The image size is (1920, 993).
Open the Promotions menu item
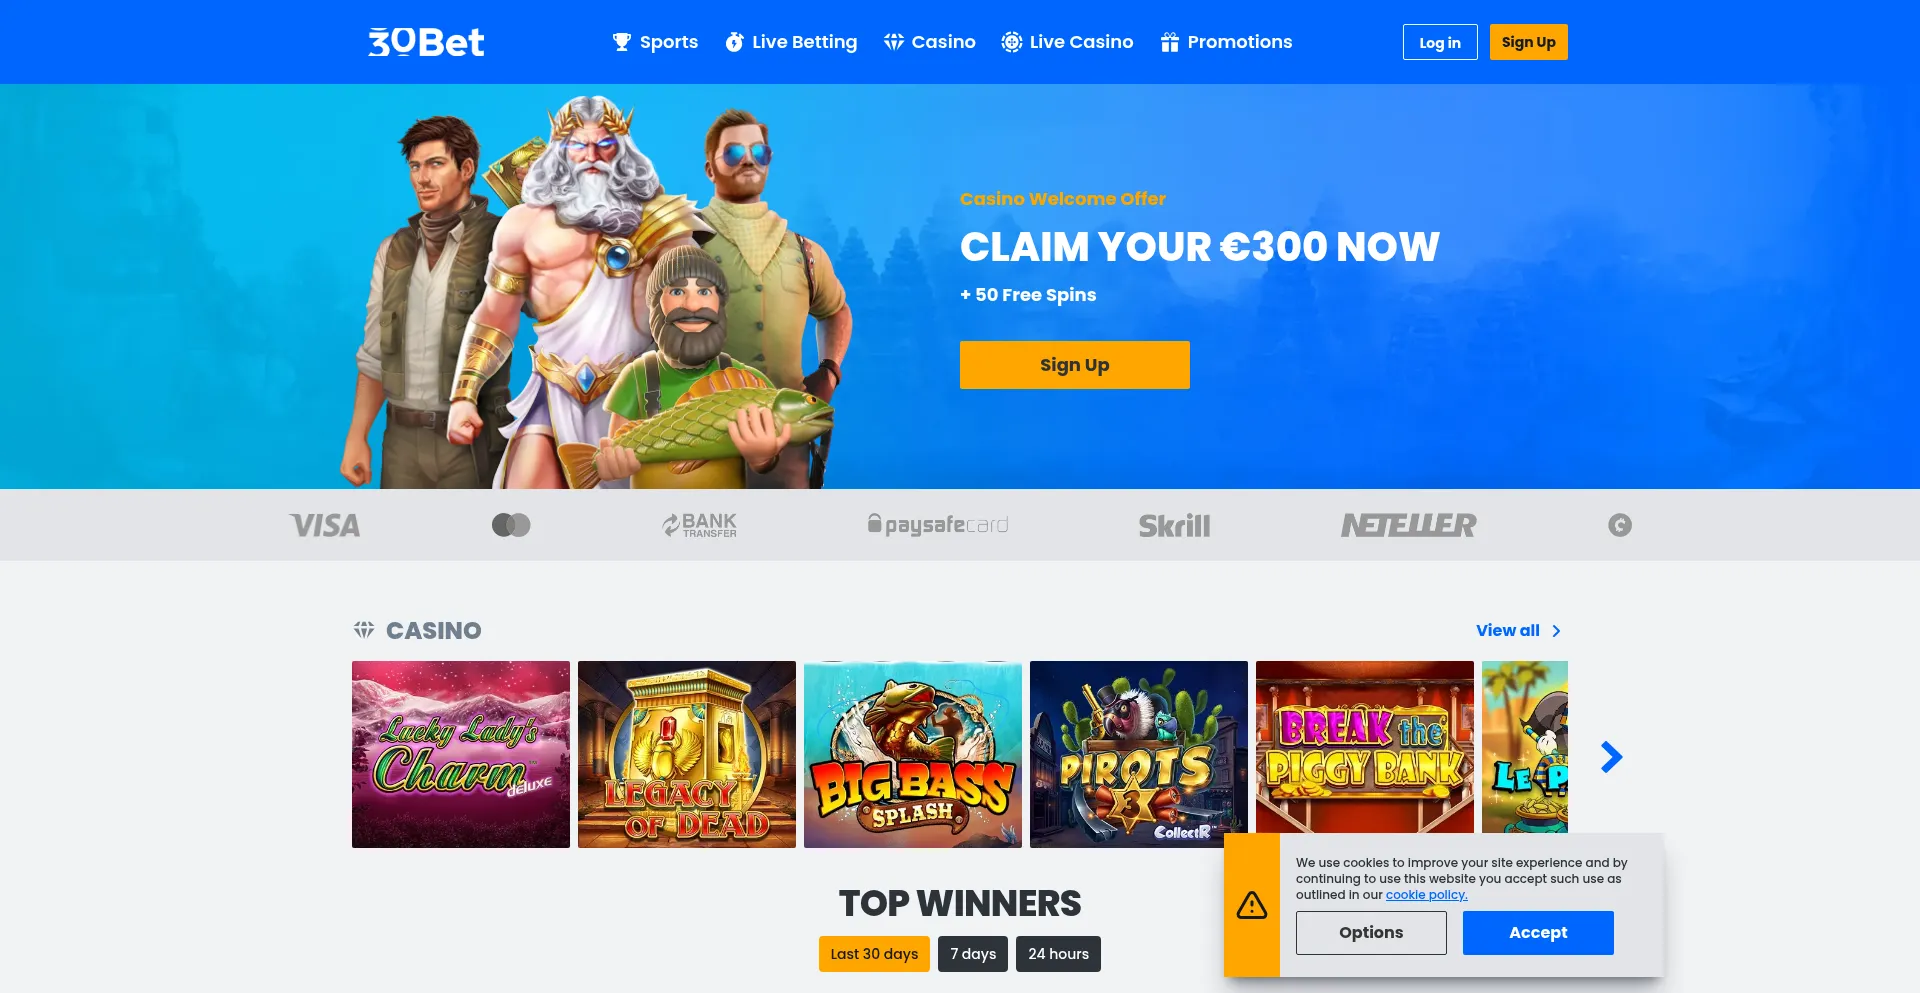1226,42
